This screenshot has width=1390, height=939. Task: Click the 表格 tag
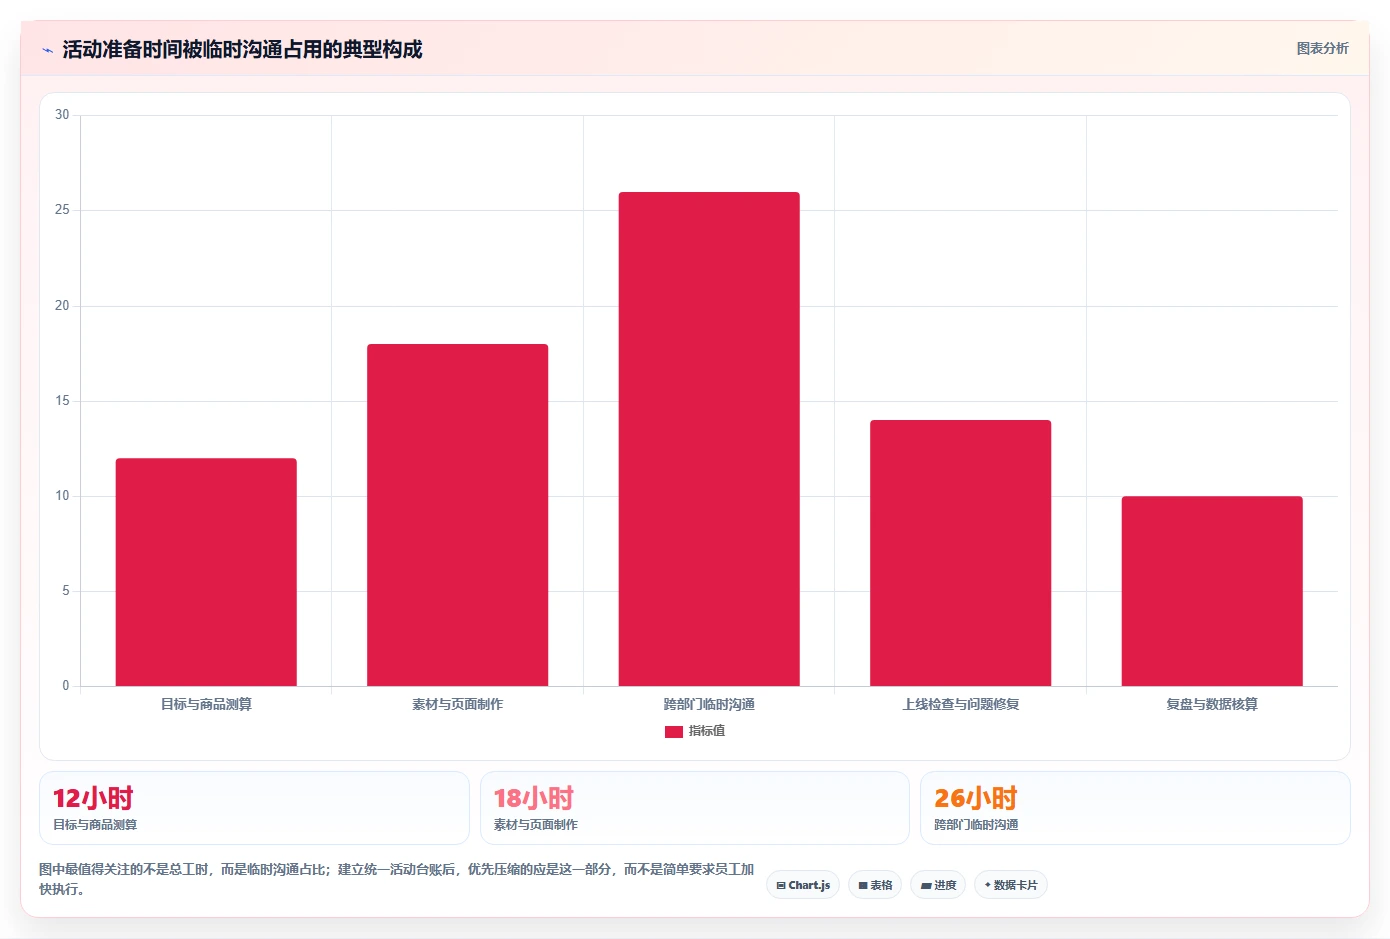coord(875,885)
